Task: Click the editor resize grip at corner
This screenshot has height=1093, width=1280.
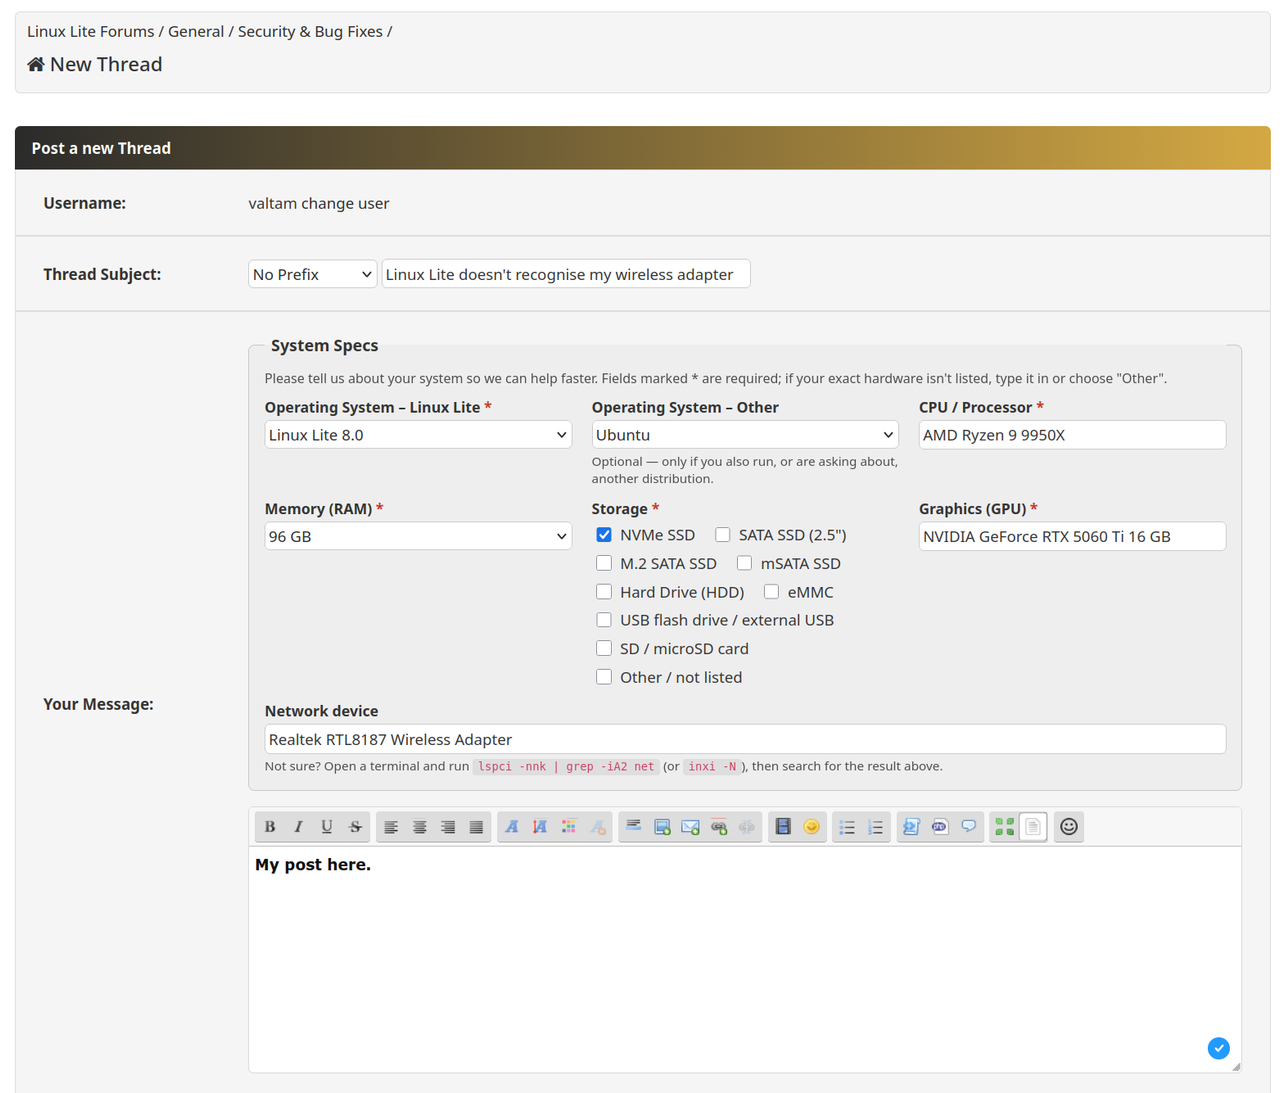Action: pos(1236,1067)
